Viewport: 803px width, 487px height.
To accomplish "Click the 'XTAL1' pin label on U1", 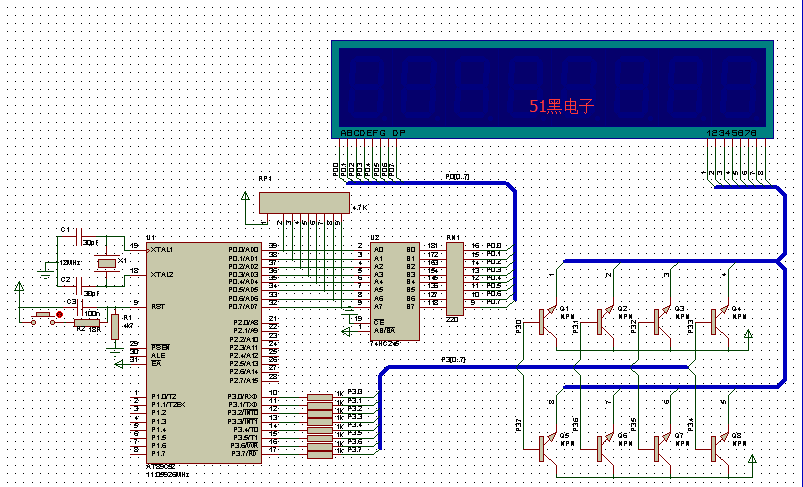I will click(162, 250).
